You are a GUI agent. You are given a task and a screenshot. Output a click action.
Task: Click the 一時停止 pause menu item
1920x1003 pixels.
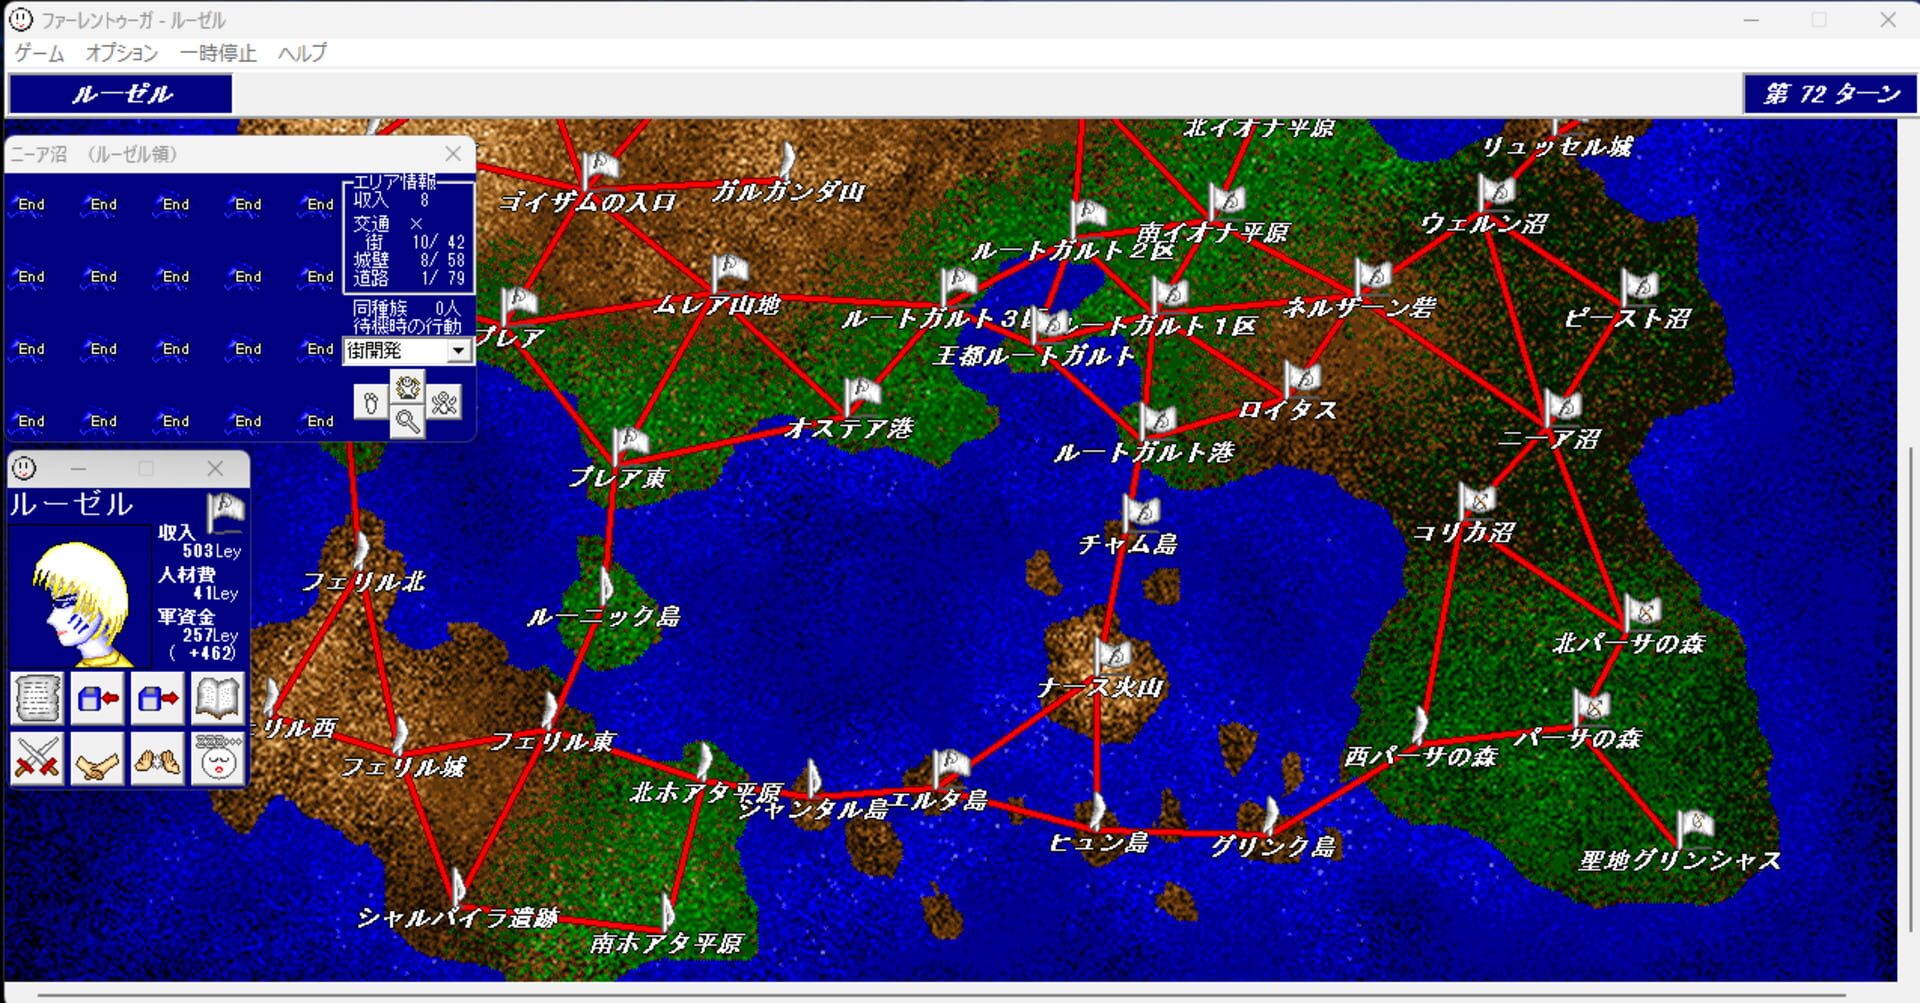tap(218, 53)
